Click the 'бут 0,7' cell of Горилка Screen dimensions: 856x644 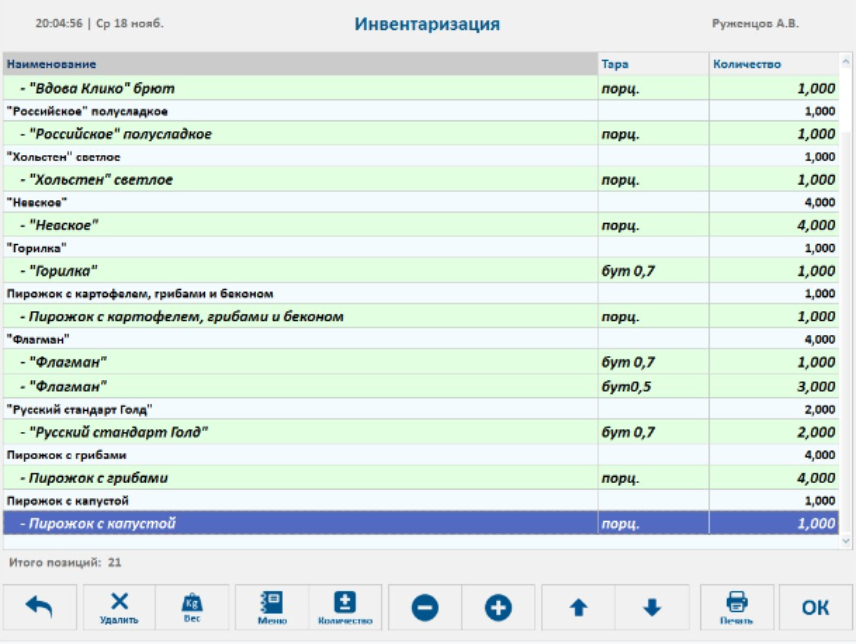pos(653,271)
